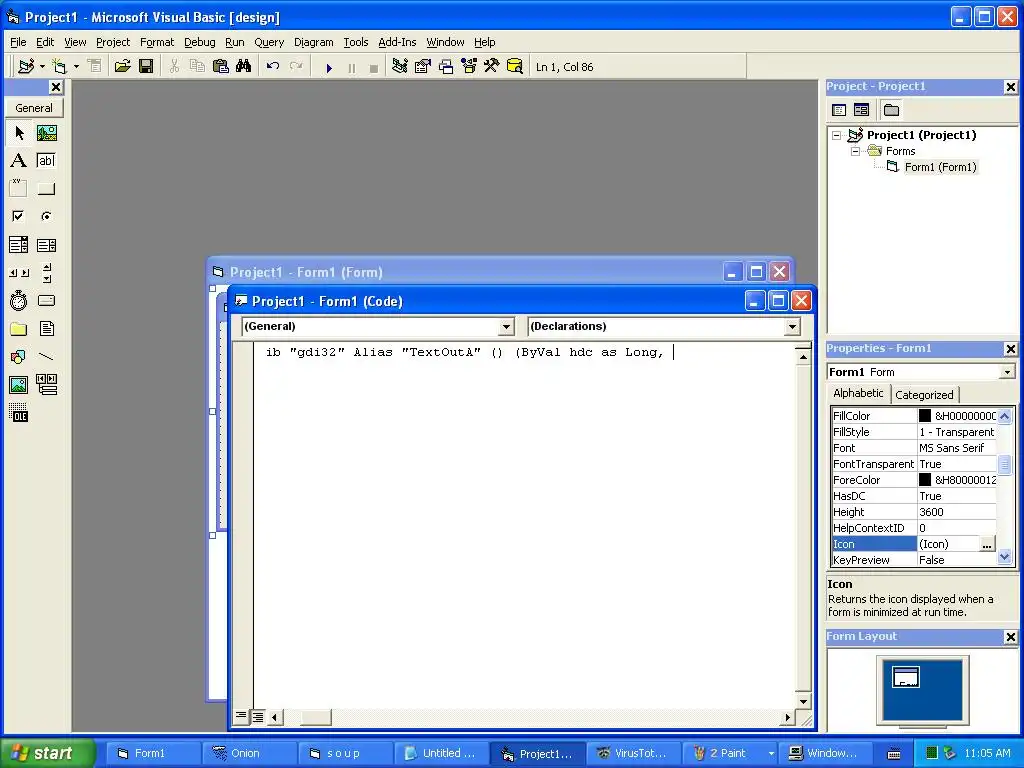Collapse the Project1 tree node
Screen dimensions: 1024x768
837,136
